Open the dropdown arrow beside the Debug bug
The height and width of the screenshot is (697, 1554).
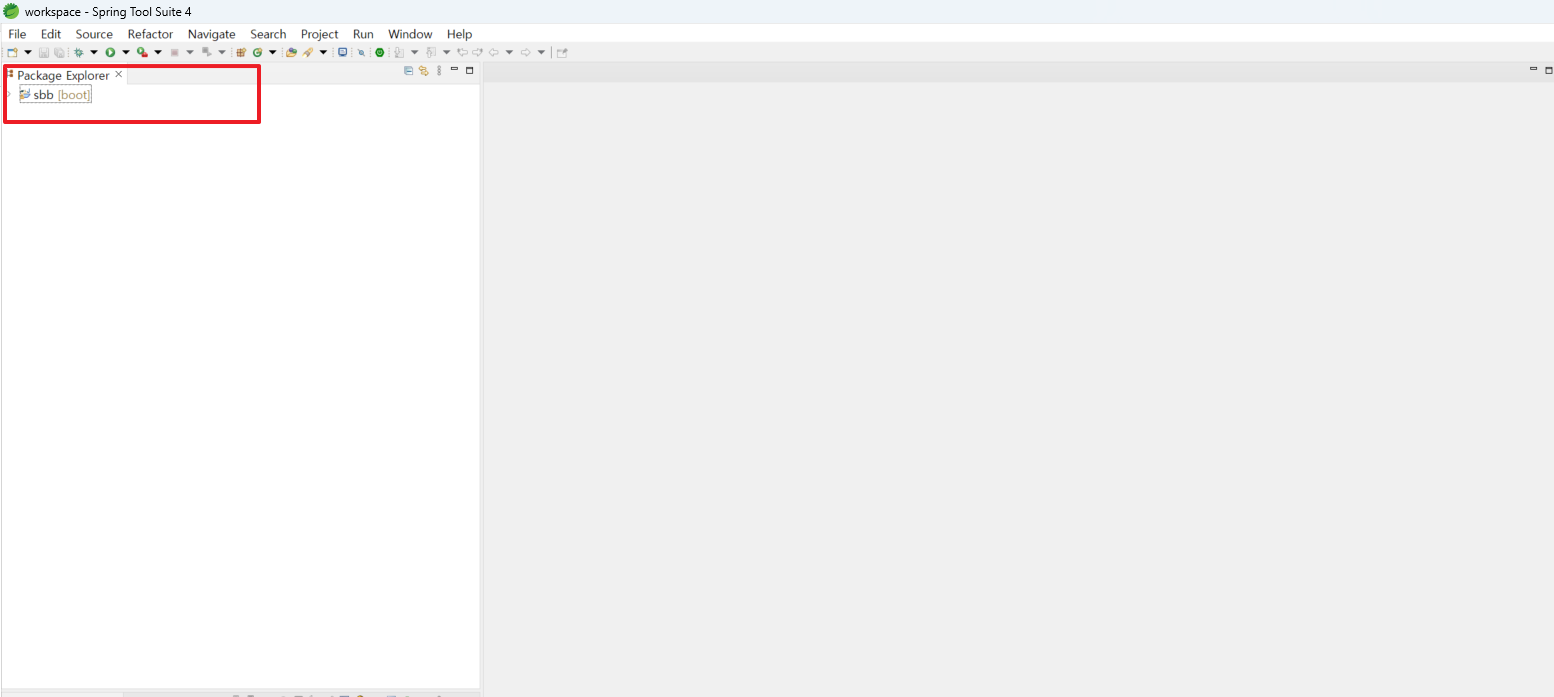(94, 52)
